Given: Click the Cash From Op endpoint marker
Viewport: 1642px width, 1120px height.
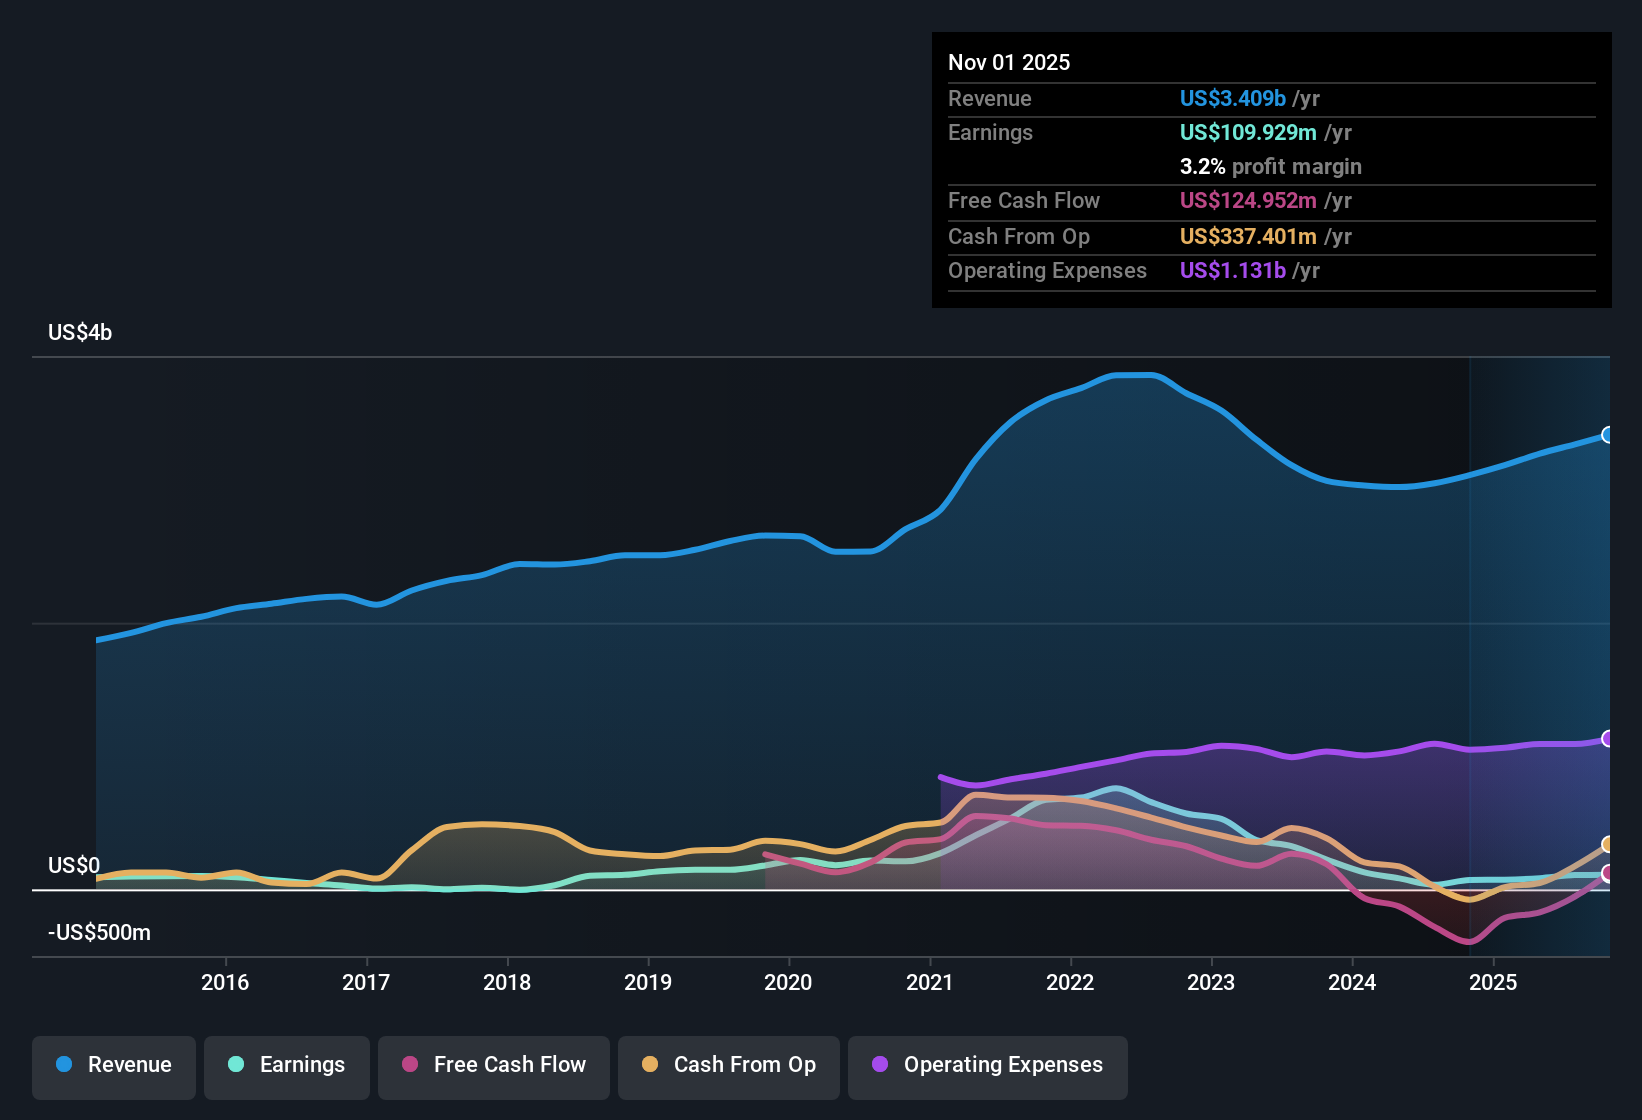Looking at the screenshot, I should pyautogui.click(x=1607, y=843).
